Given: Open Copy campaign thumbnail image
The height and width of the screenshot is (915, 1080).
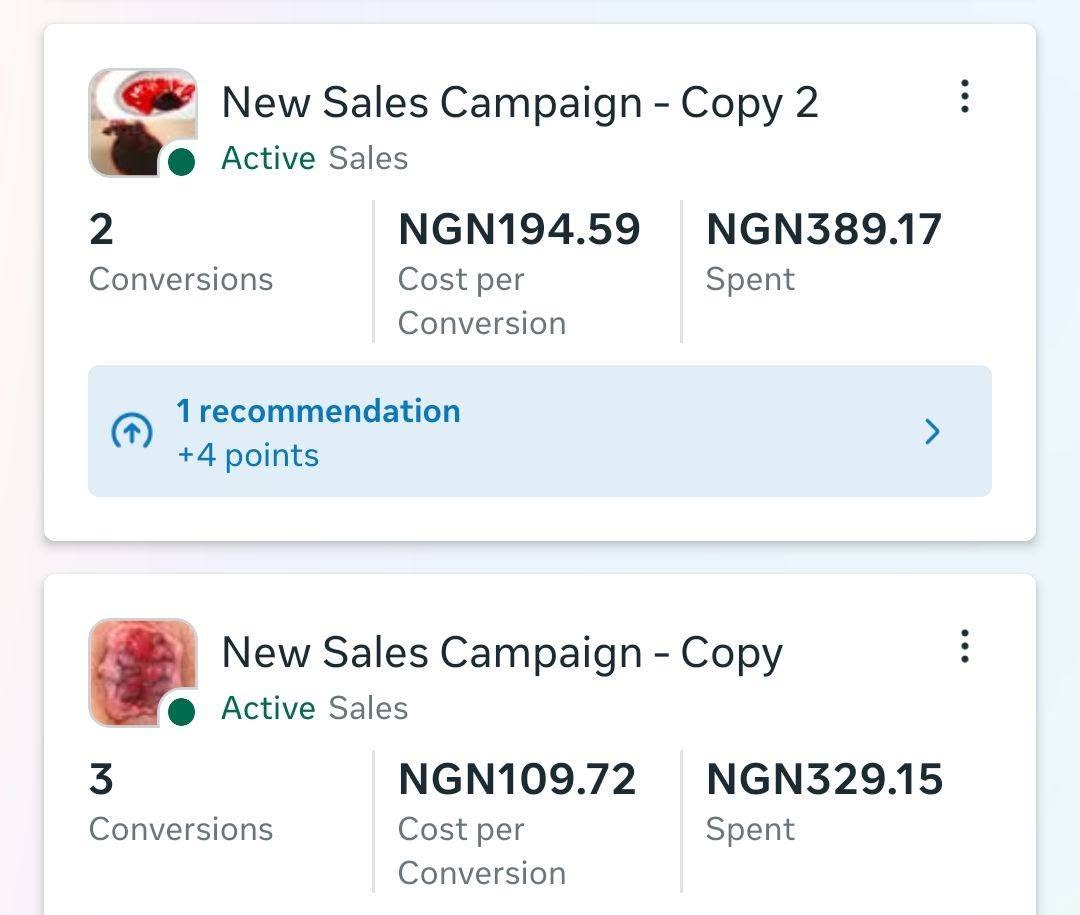Looking at the screenshot, I should (x=143, y=672).
